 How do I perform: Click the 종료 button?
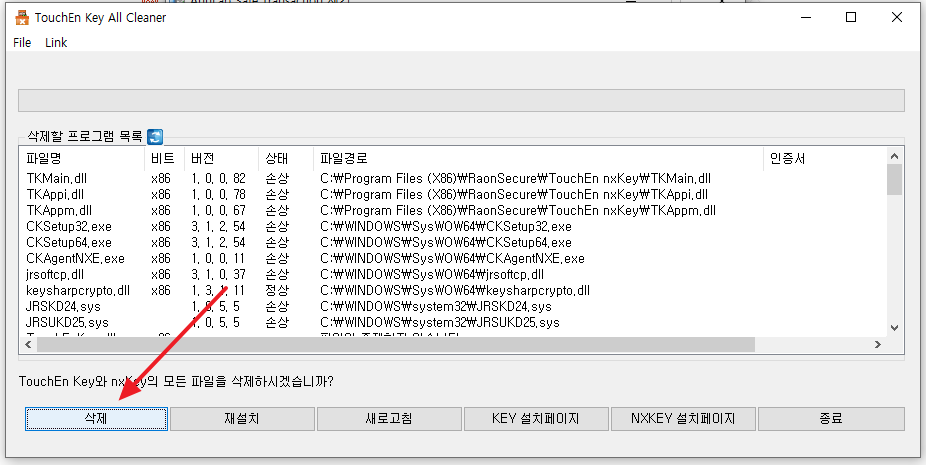pos(831,419)
